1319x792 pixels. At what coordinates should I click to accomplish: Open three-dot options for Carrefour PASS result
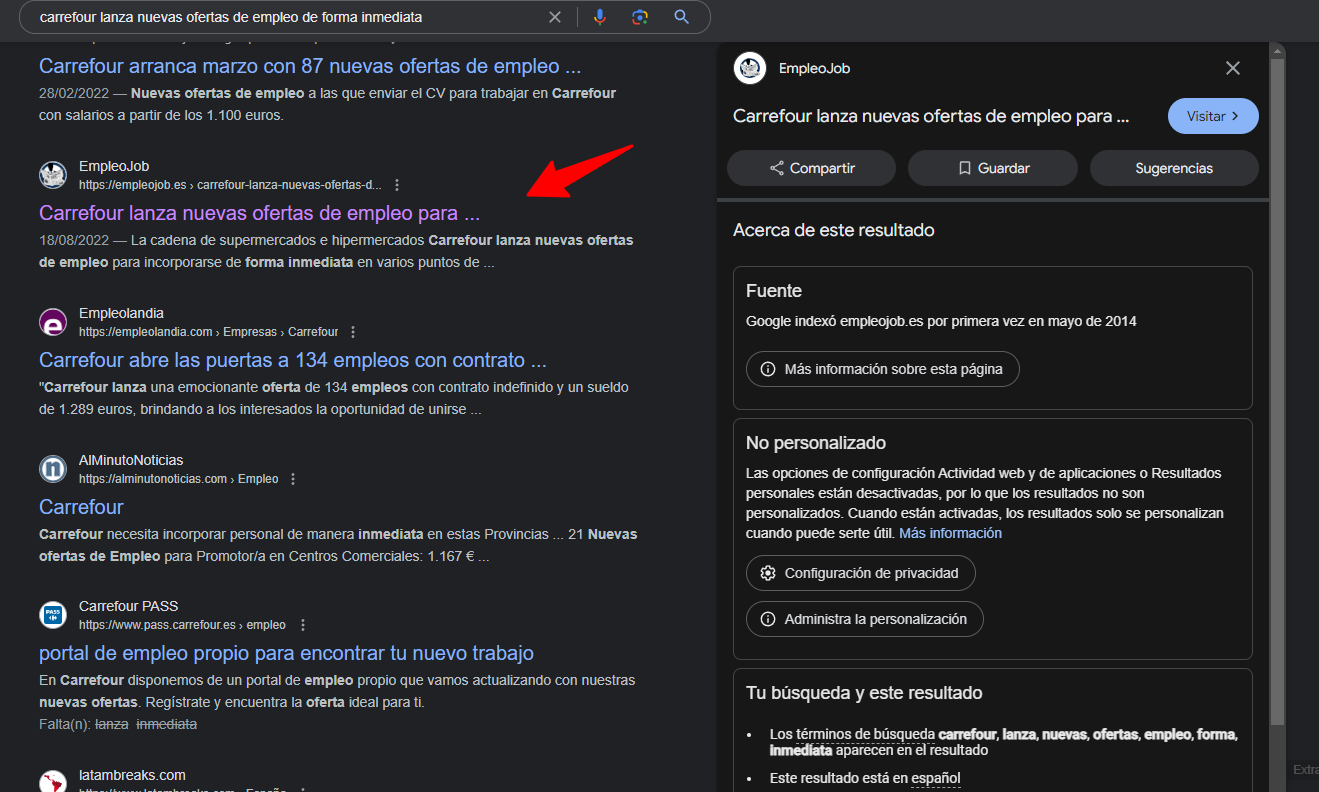click(x=303, y=625)
